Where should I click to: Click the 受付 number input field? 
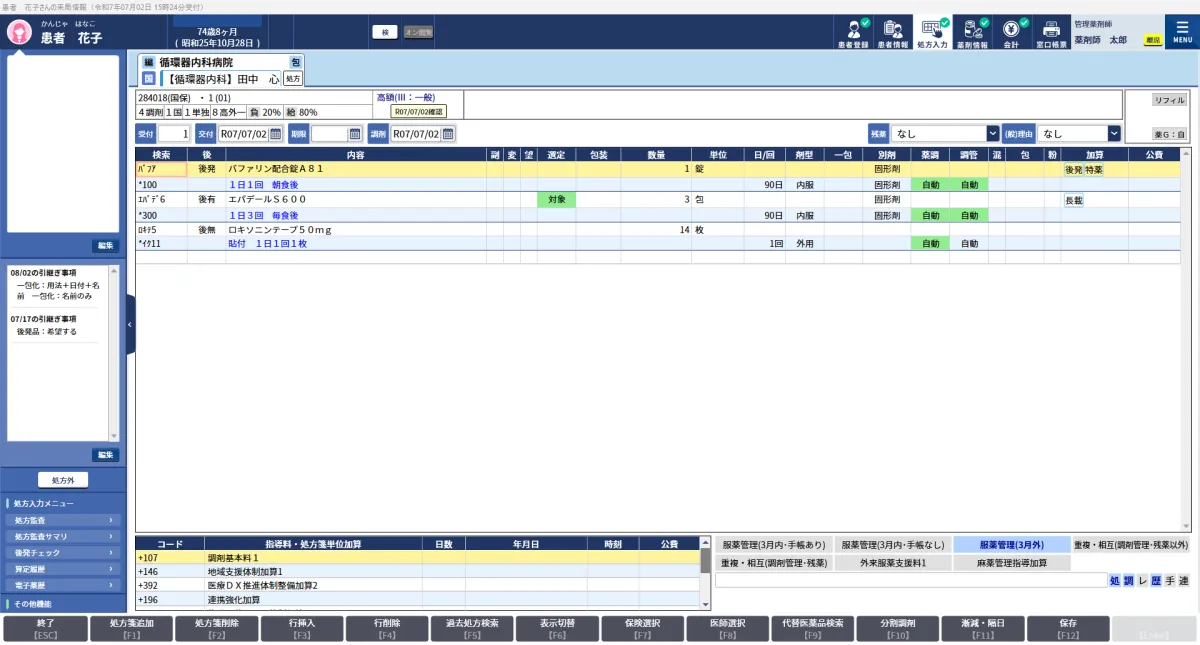pos(173,134)
